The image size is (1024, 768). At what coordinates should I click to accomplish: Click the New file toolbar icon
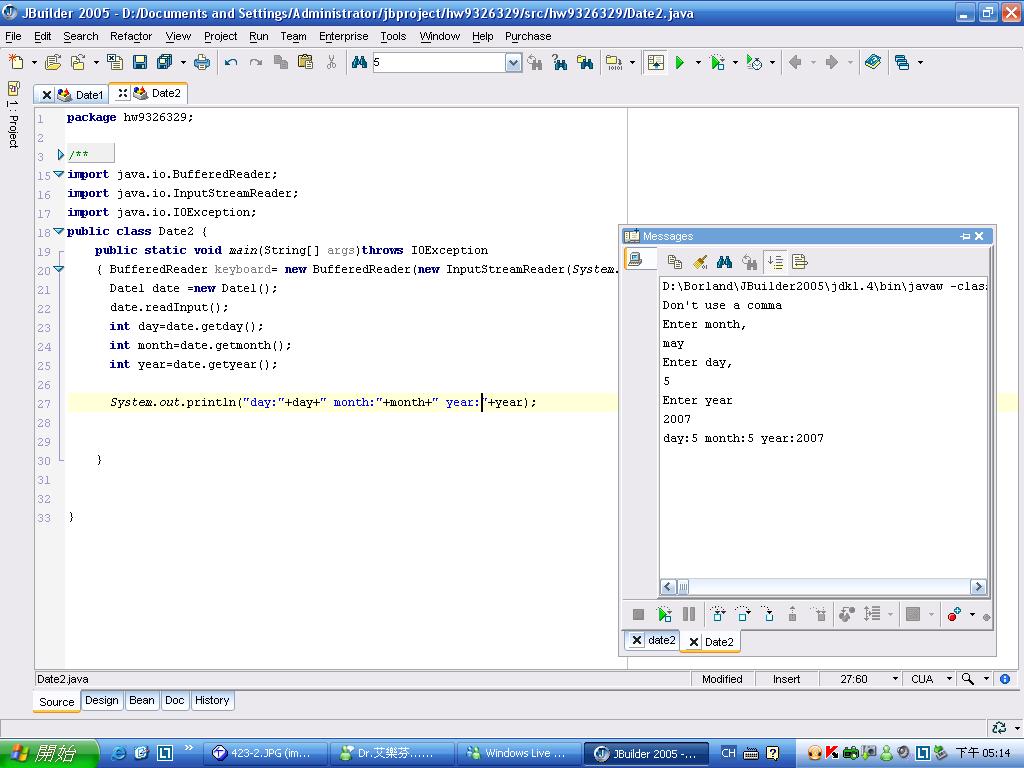(16, 62)
